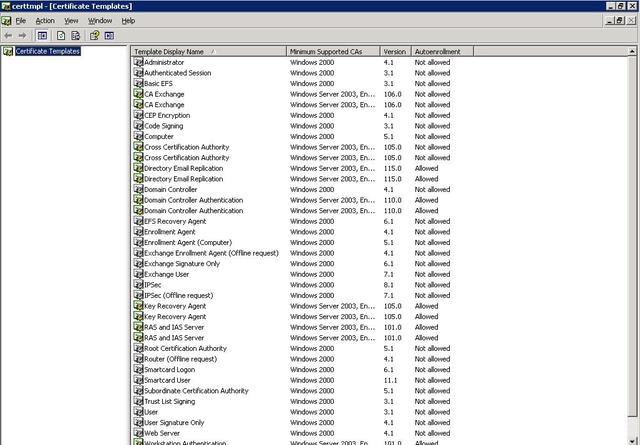Select the Smartcard User template name

tap(167, 380)
